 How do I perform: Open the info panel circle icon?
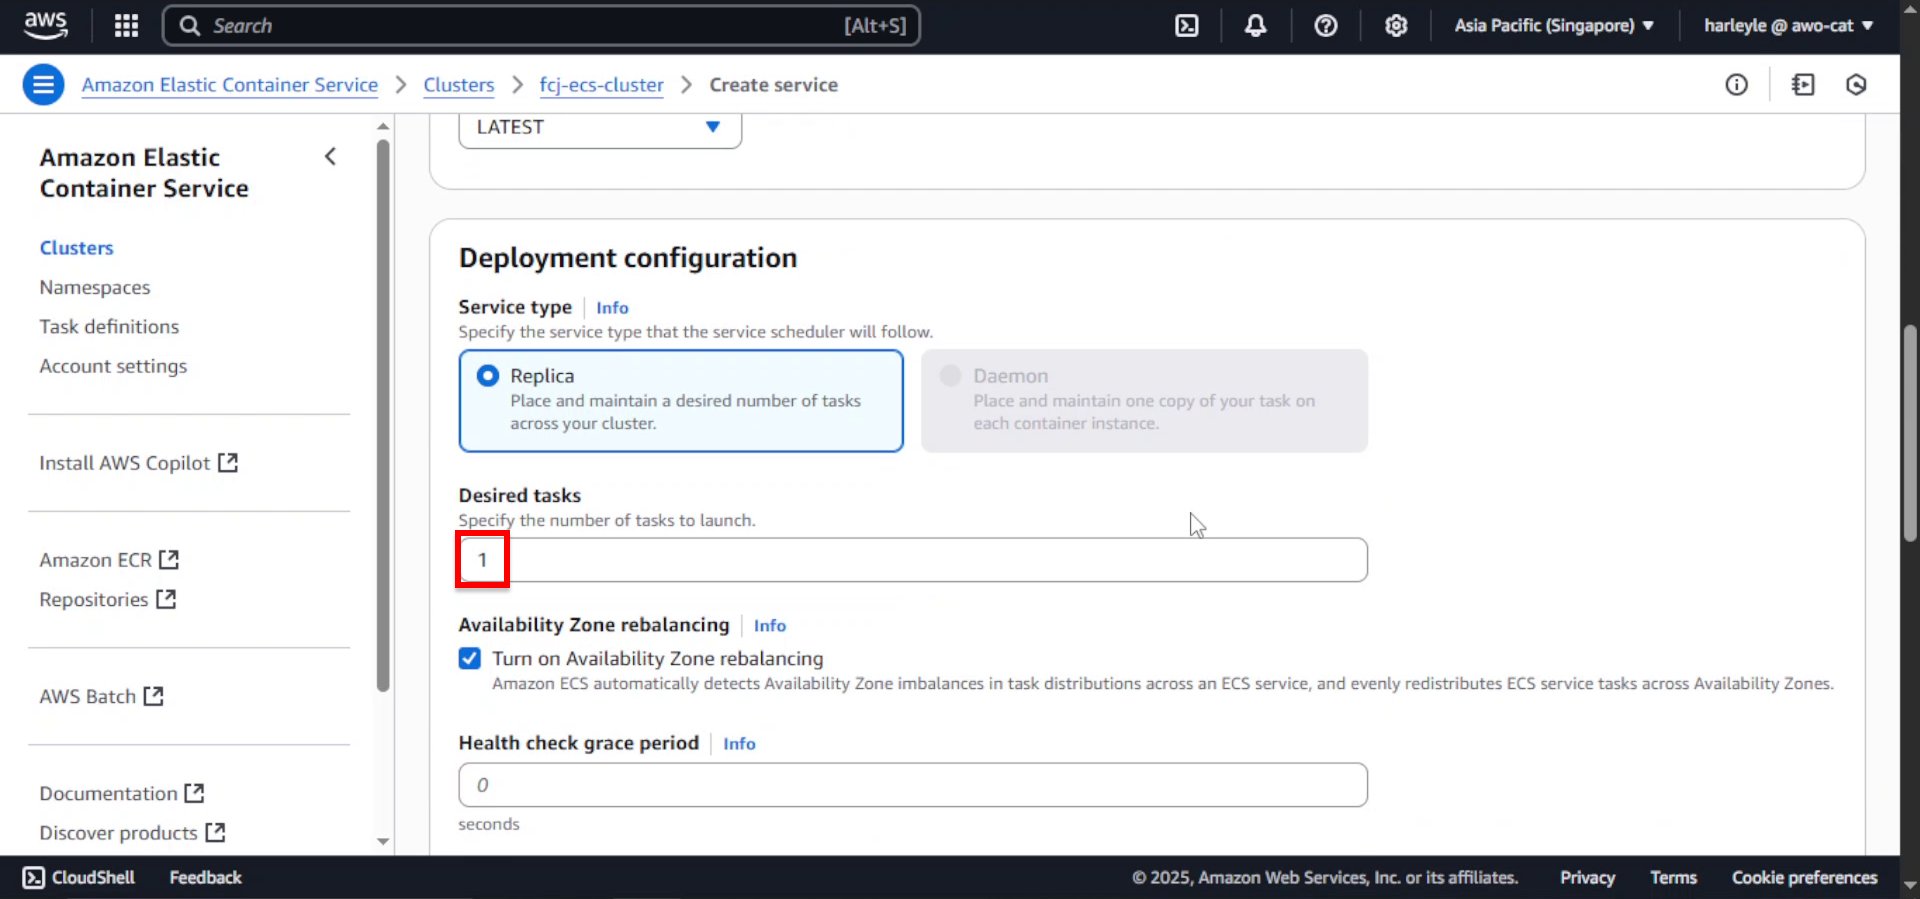[1737, 85]
